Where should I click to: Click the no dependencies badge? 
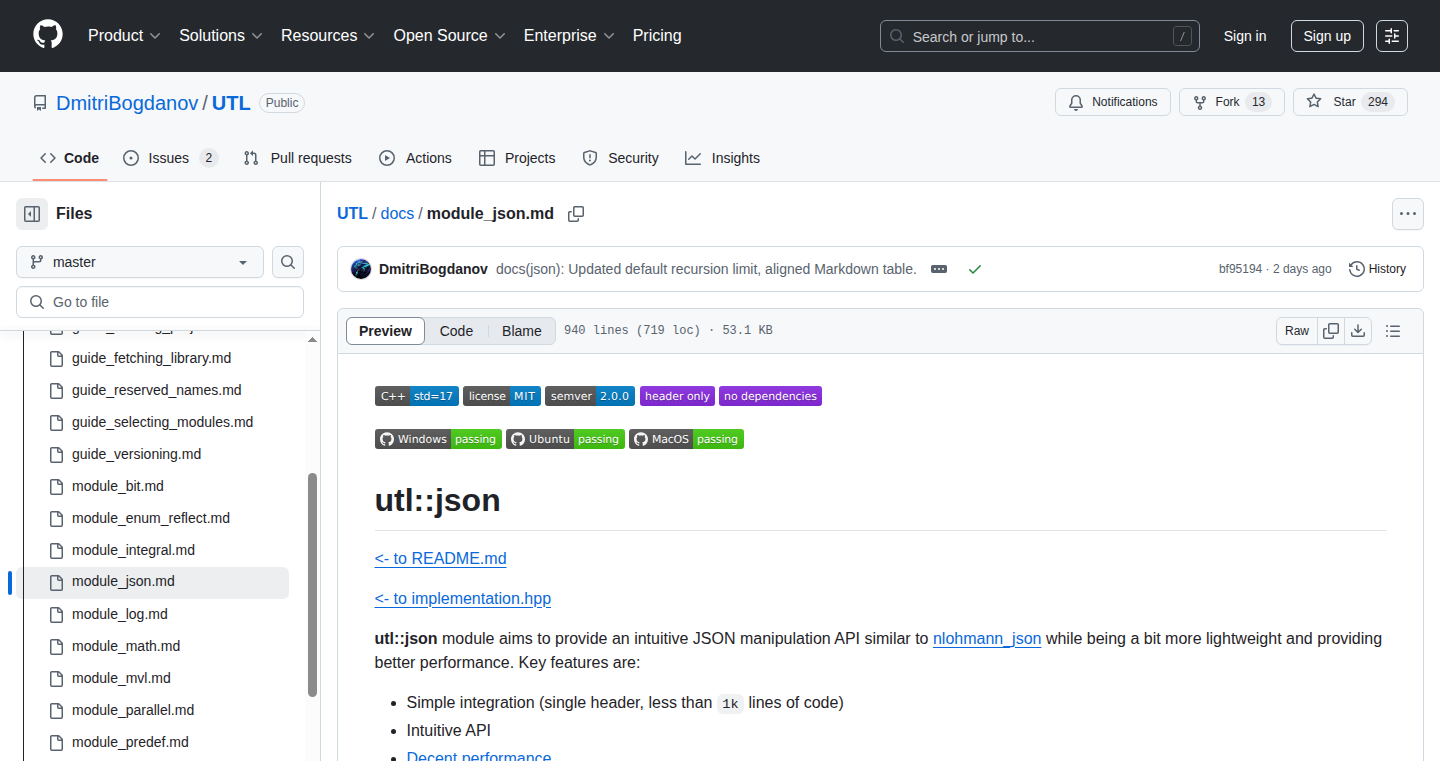[x=770, y=396]
